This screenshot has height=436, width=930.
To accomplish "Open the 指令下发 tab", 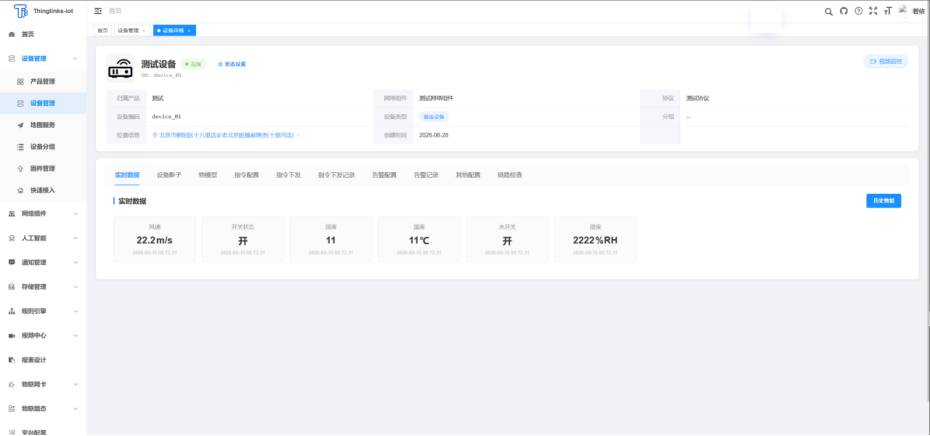I will click(288, 175).
